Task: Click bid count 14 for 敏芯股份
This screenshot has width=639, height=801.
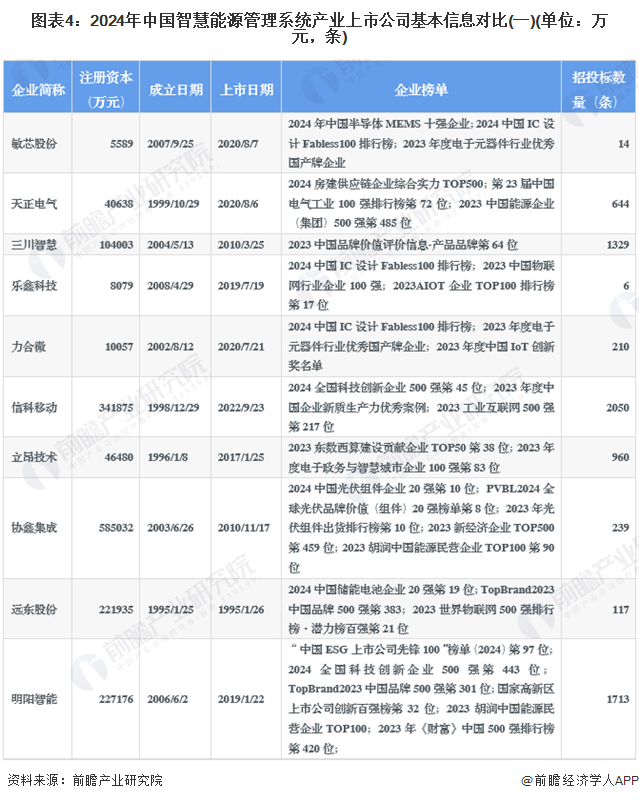Action: tap(624, 144)
